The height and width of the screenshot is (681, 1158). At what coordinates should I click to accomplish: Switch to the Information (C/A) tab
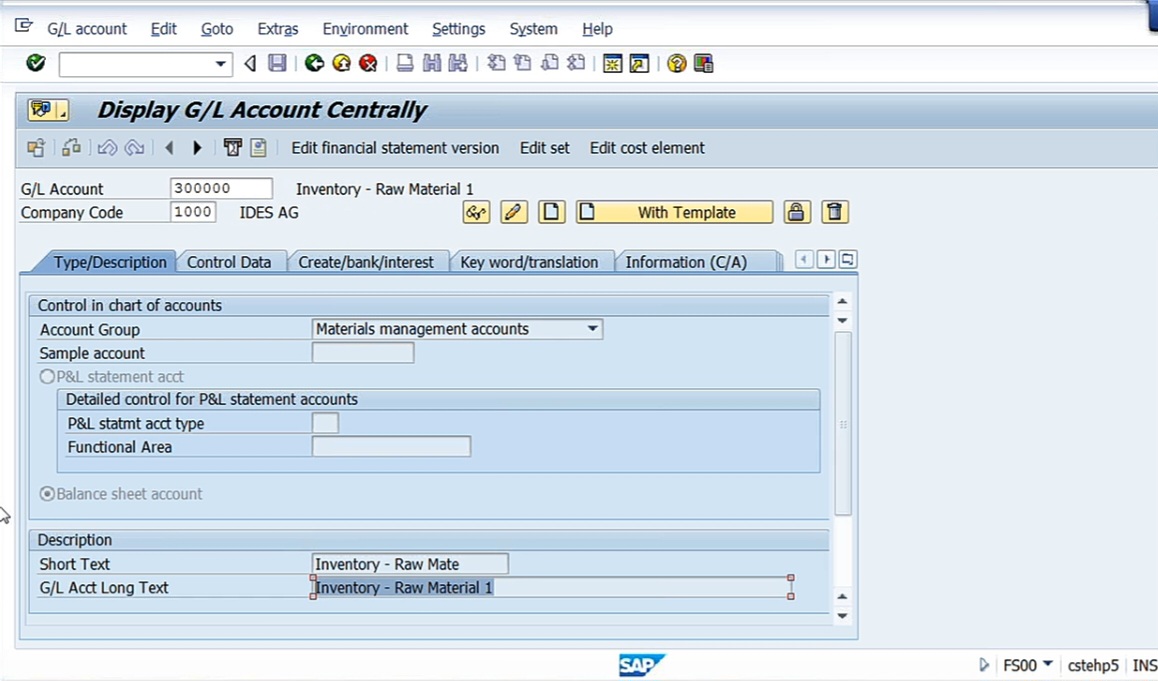click(x=686, y=262)
